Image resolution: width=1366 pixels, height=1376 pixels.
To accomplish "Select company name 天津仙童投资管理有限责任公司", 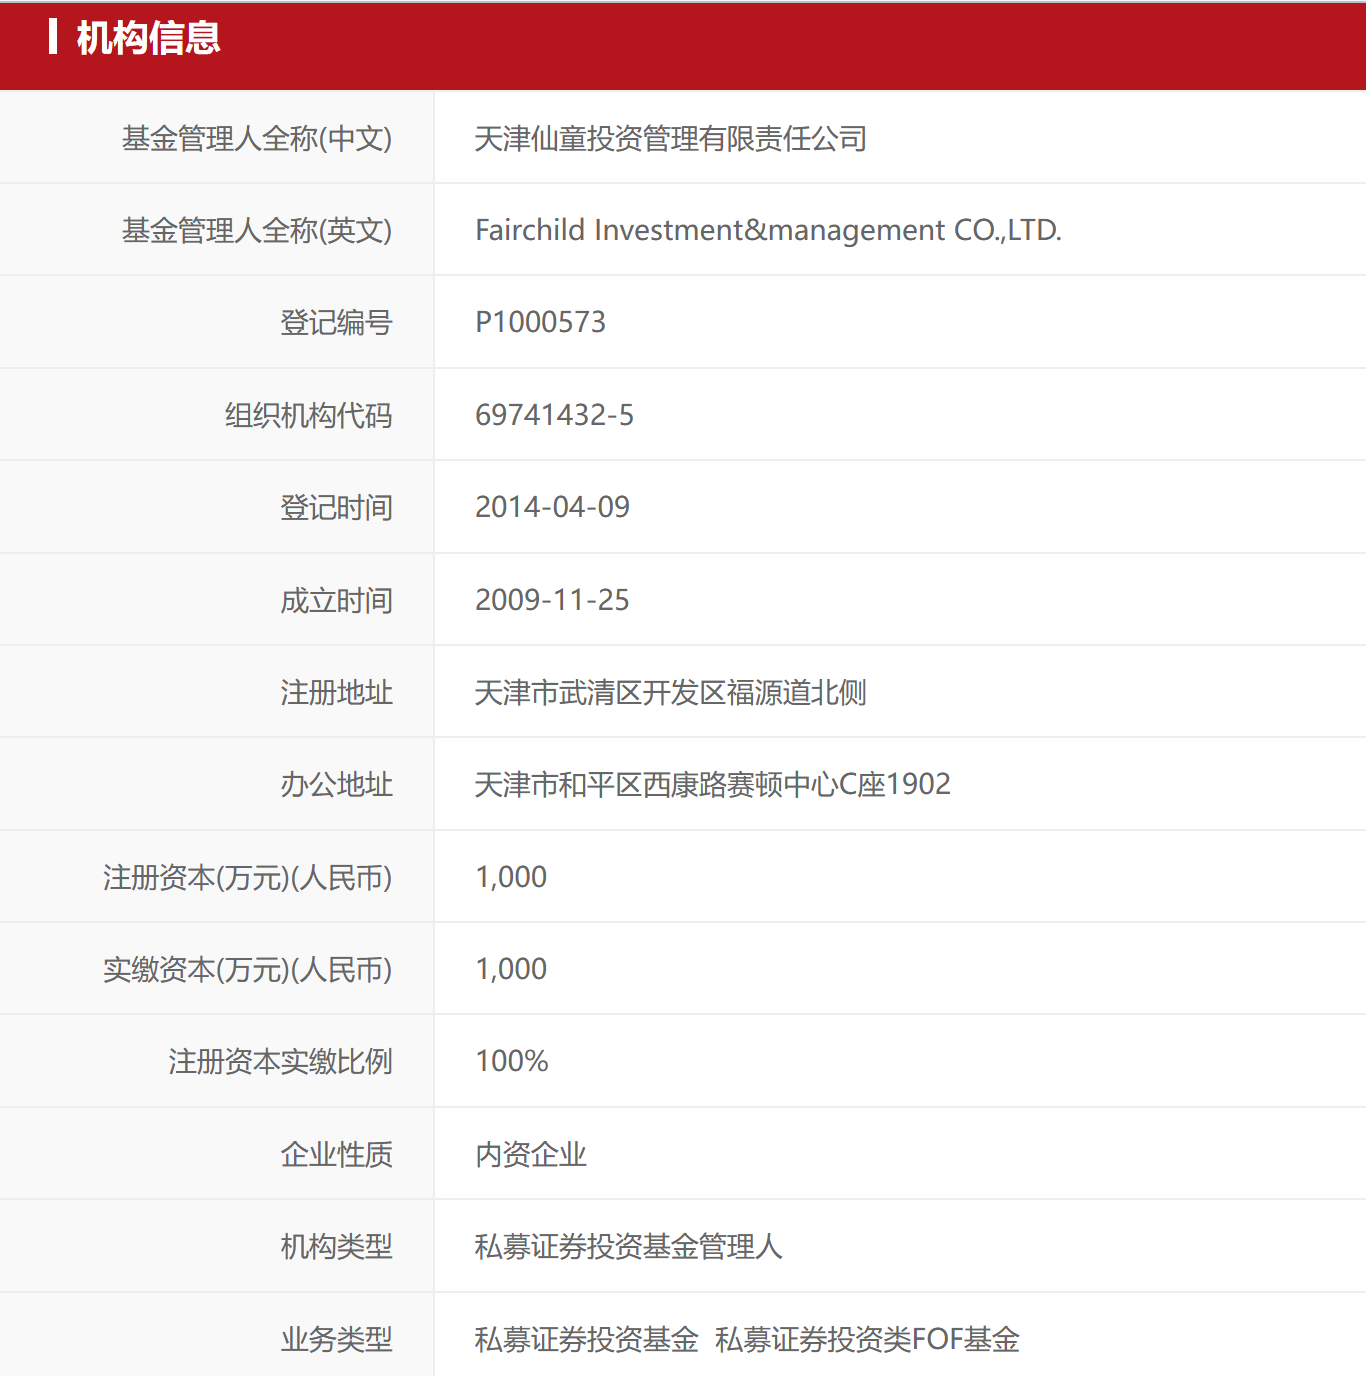I will point(671,138).
